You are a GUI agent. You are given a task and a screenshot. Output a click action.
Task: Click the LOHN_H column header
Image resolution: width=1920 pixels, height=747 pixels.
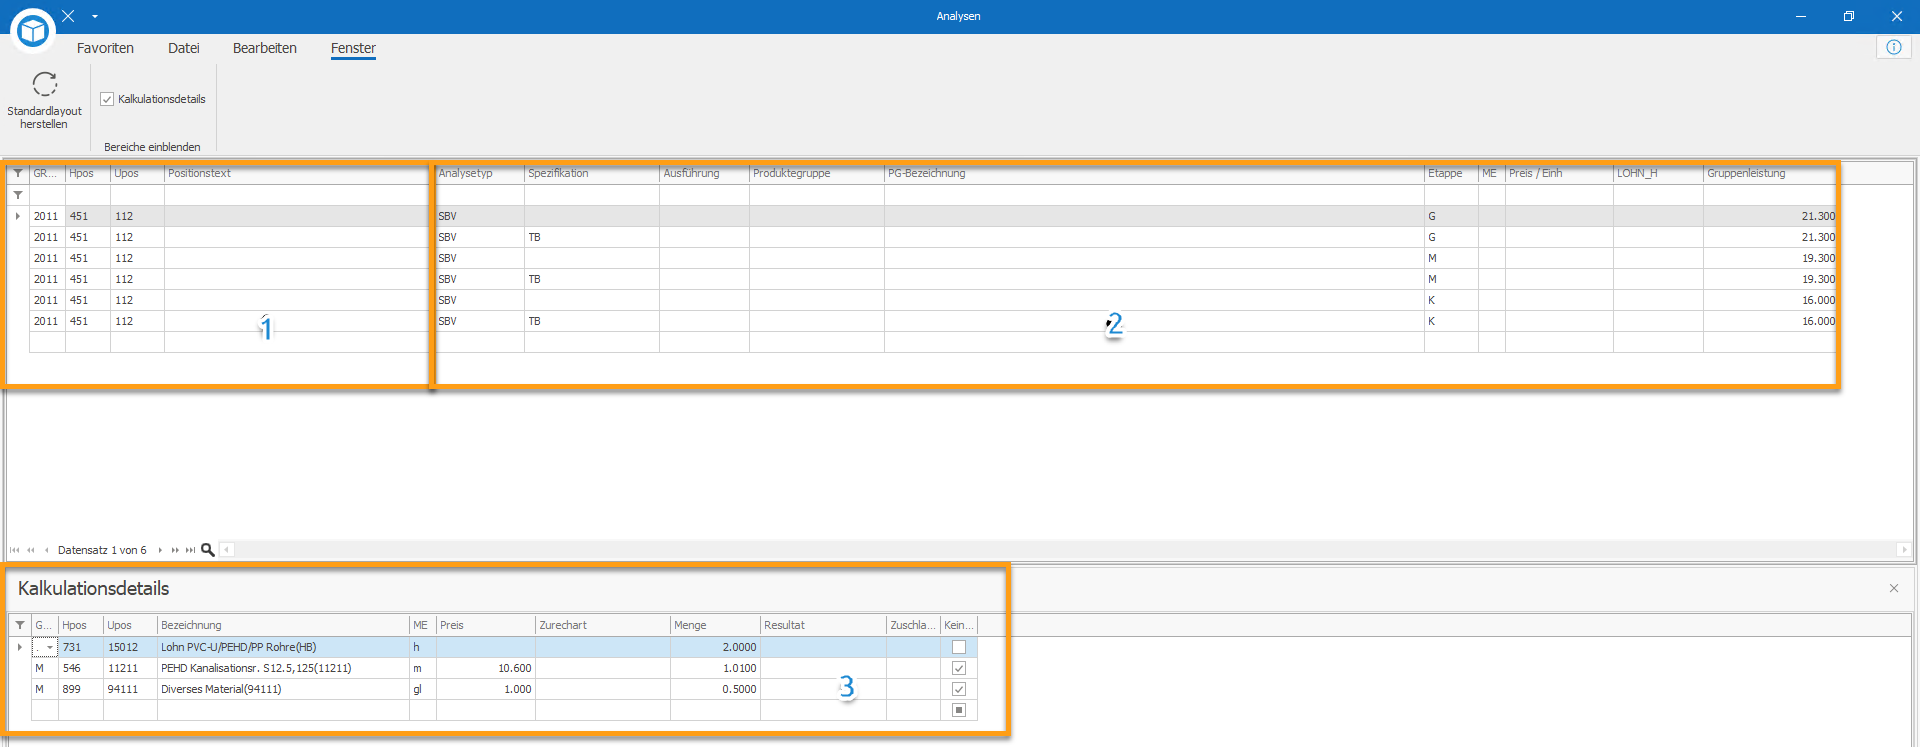click(1658, 173)
